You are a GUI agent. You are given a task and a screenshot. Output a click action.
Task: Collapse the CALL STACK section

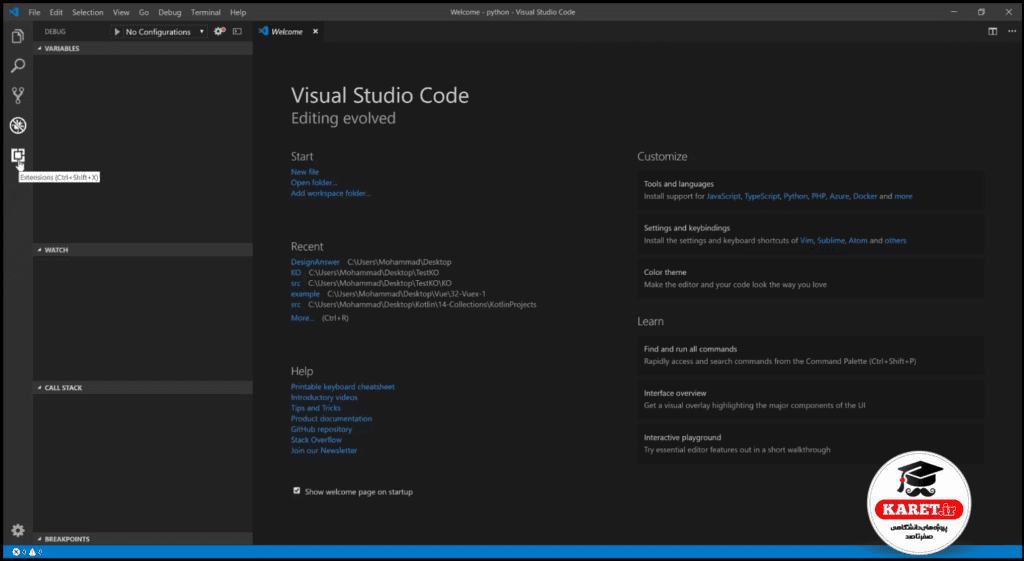pos(143,387)
